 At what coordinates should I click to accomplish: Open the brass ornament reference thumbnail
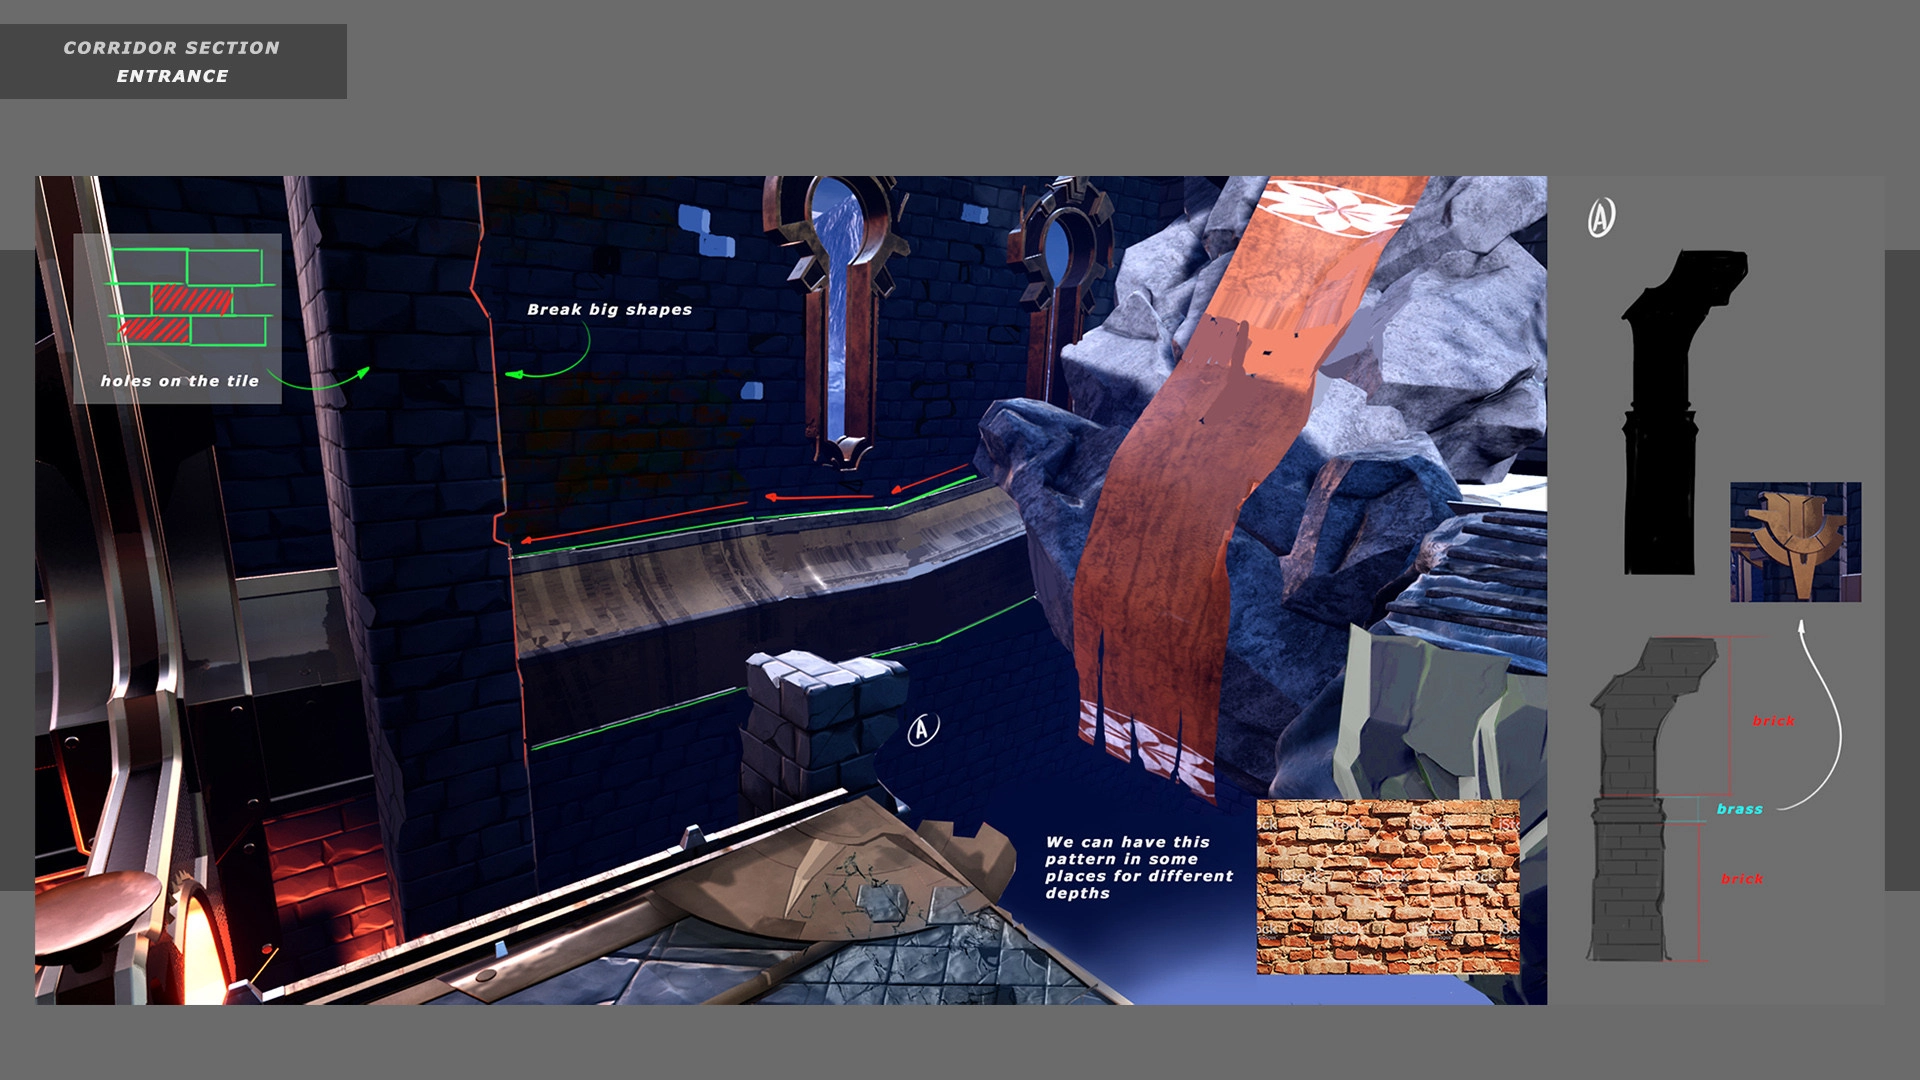coord(1795,542)
